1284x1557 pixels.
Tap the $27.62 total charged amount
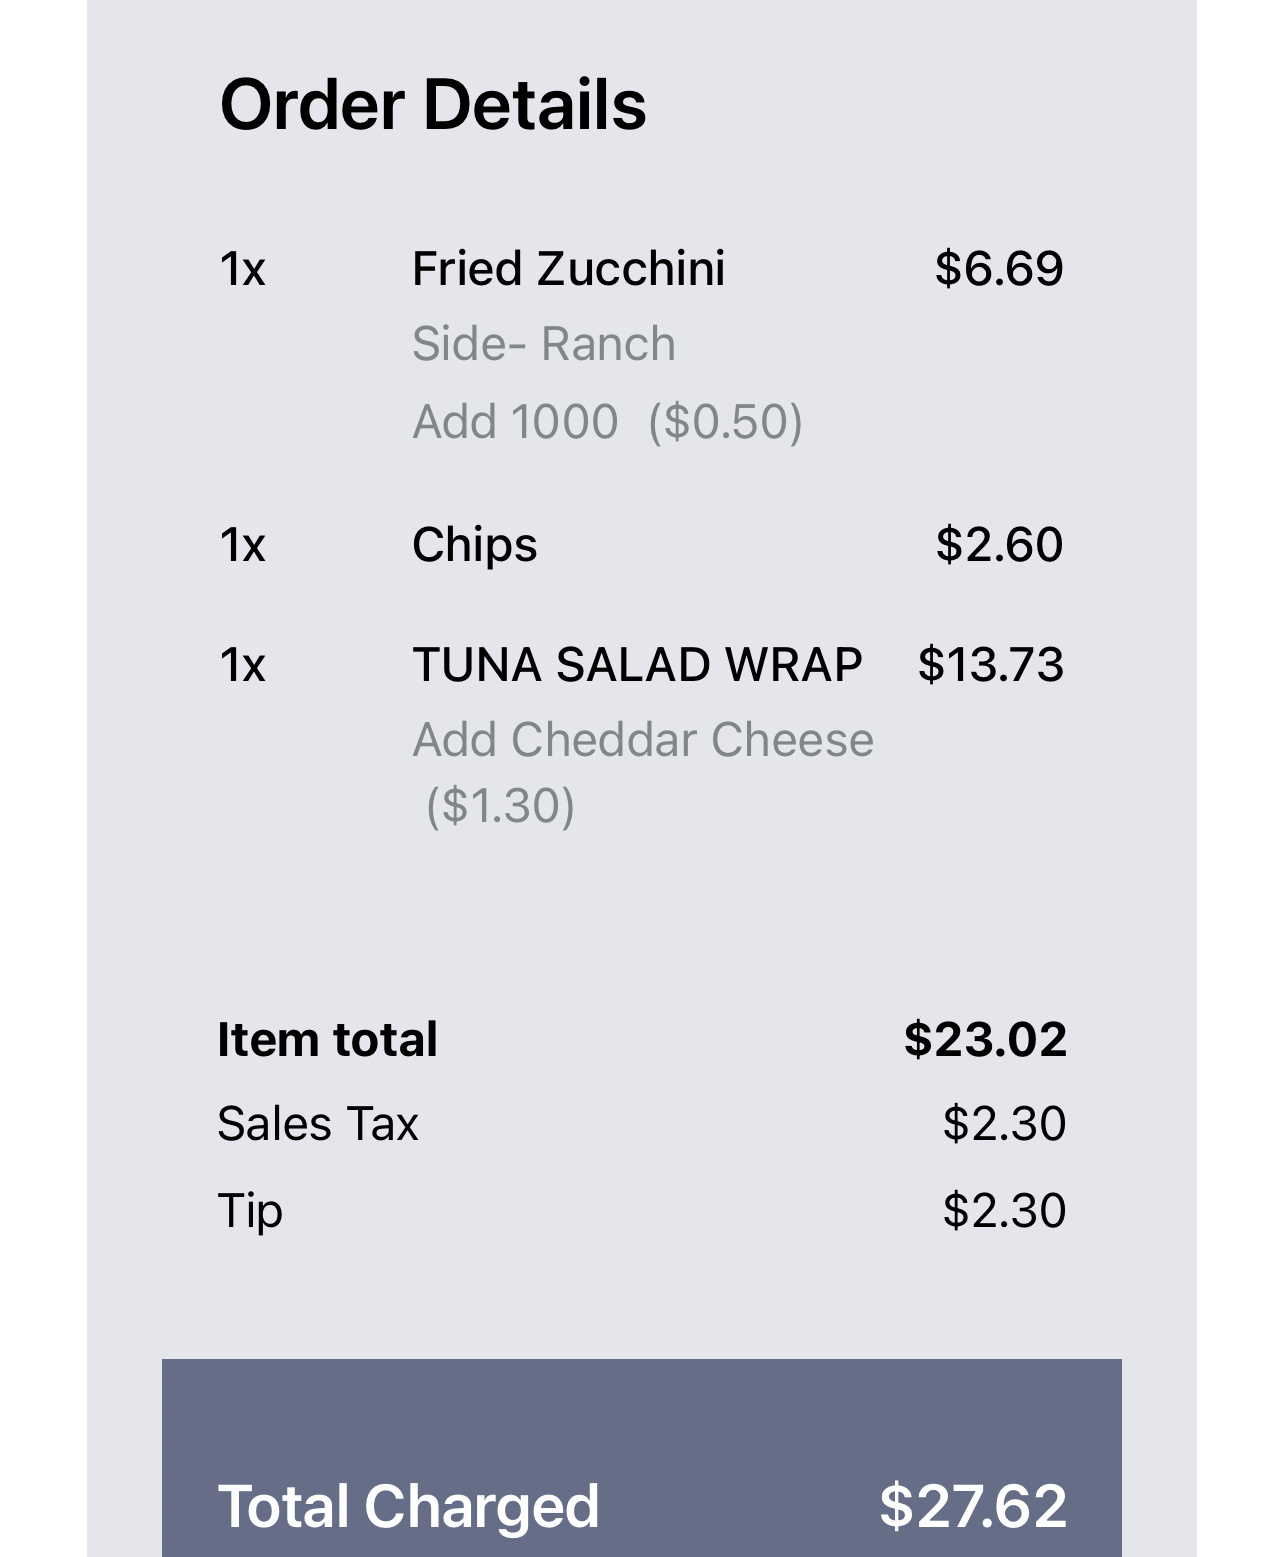(972, 1507)
